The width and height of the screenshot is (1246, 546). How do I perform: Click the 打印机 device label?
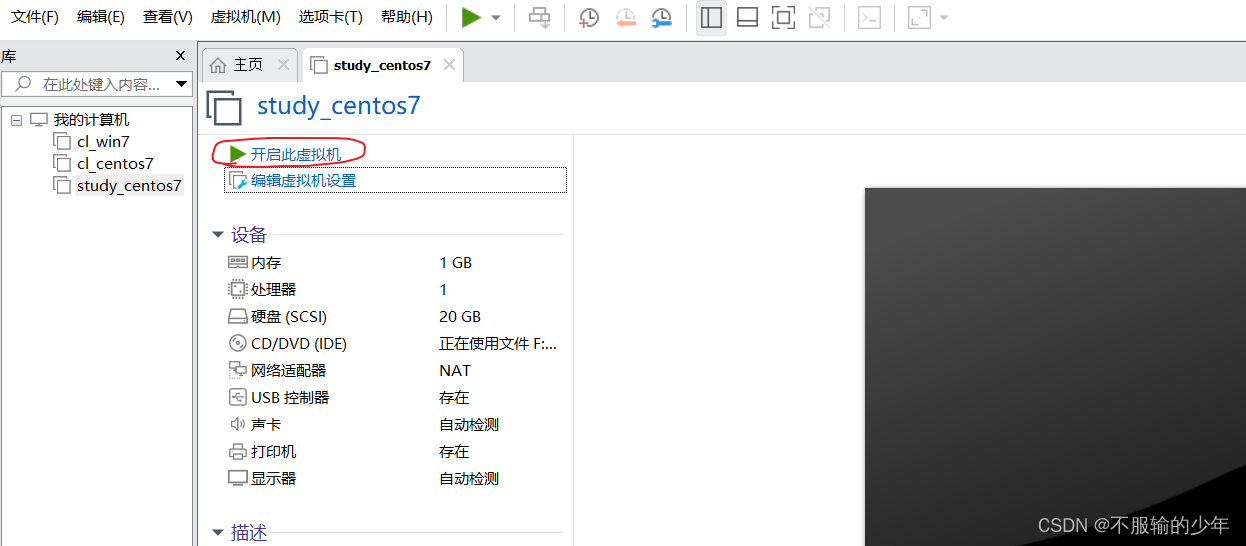coord(274,451)
